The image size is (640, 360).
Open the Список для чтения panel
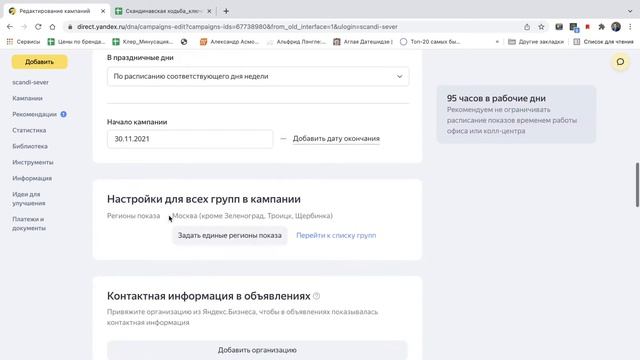point(603,42)
